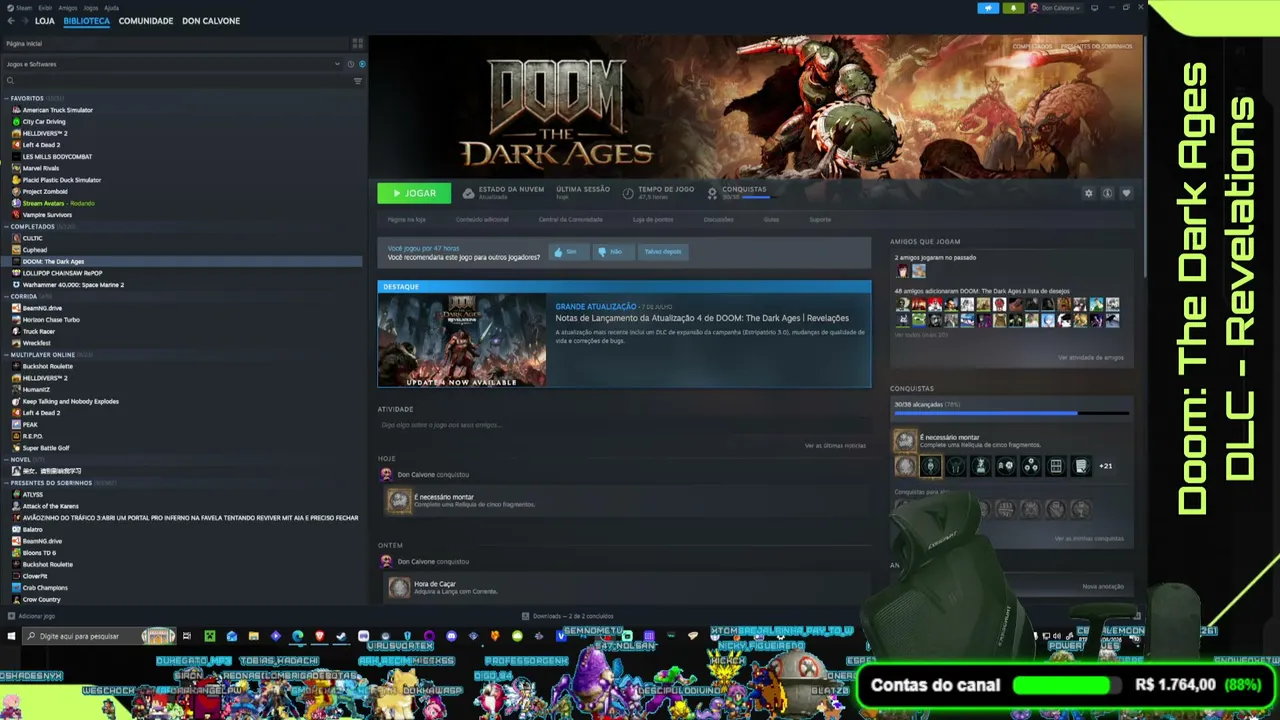The height and width of the screenshot is (720, 1280).
Task: Open the Jogos e Softwares filter dropdown
Action: click(x=172, y=64)
